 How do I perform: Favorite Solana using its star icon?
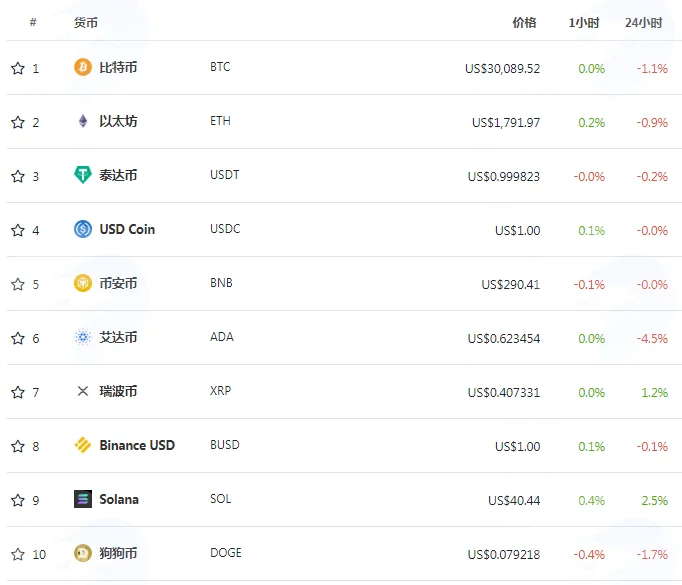[18, 500]
